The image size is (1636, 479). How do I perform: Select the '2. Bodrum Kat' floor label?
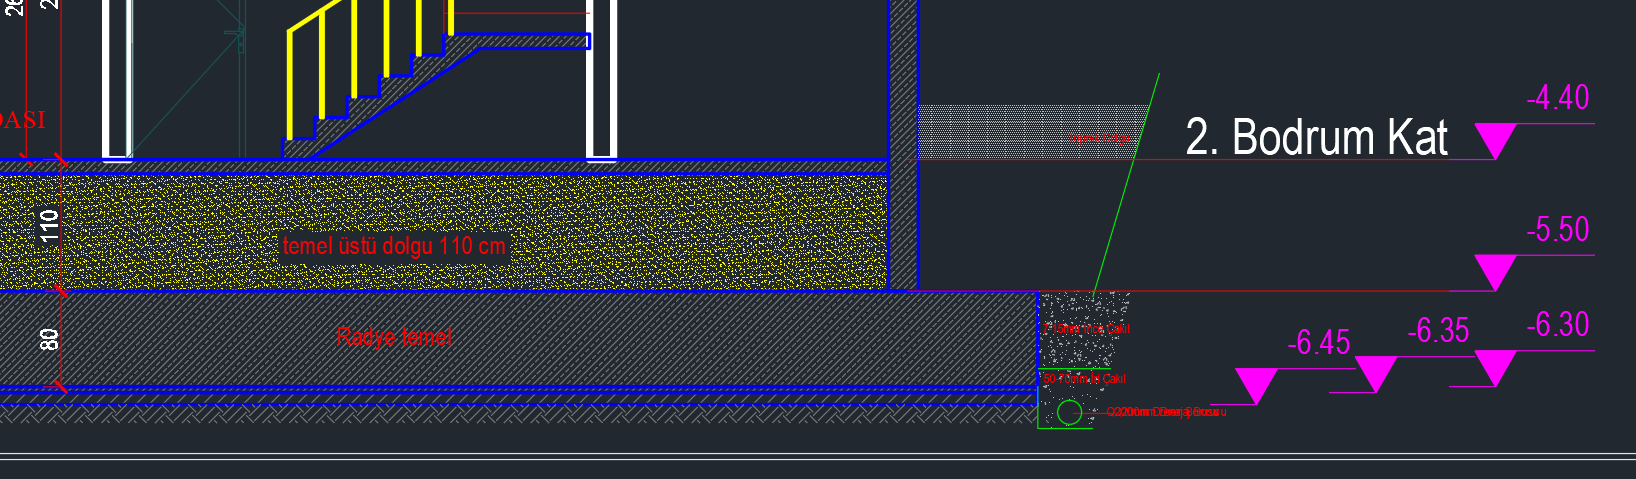1316,137
